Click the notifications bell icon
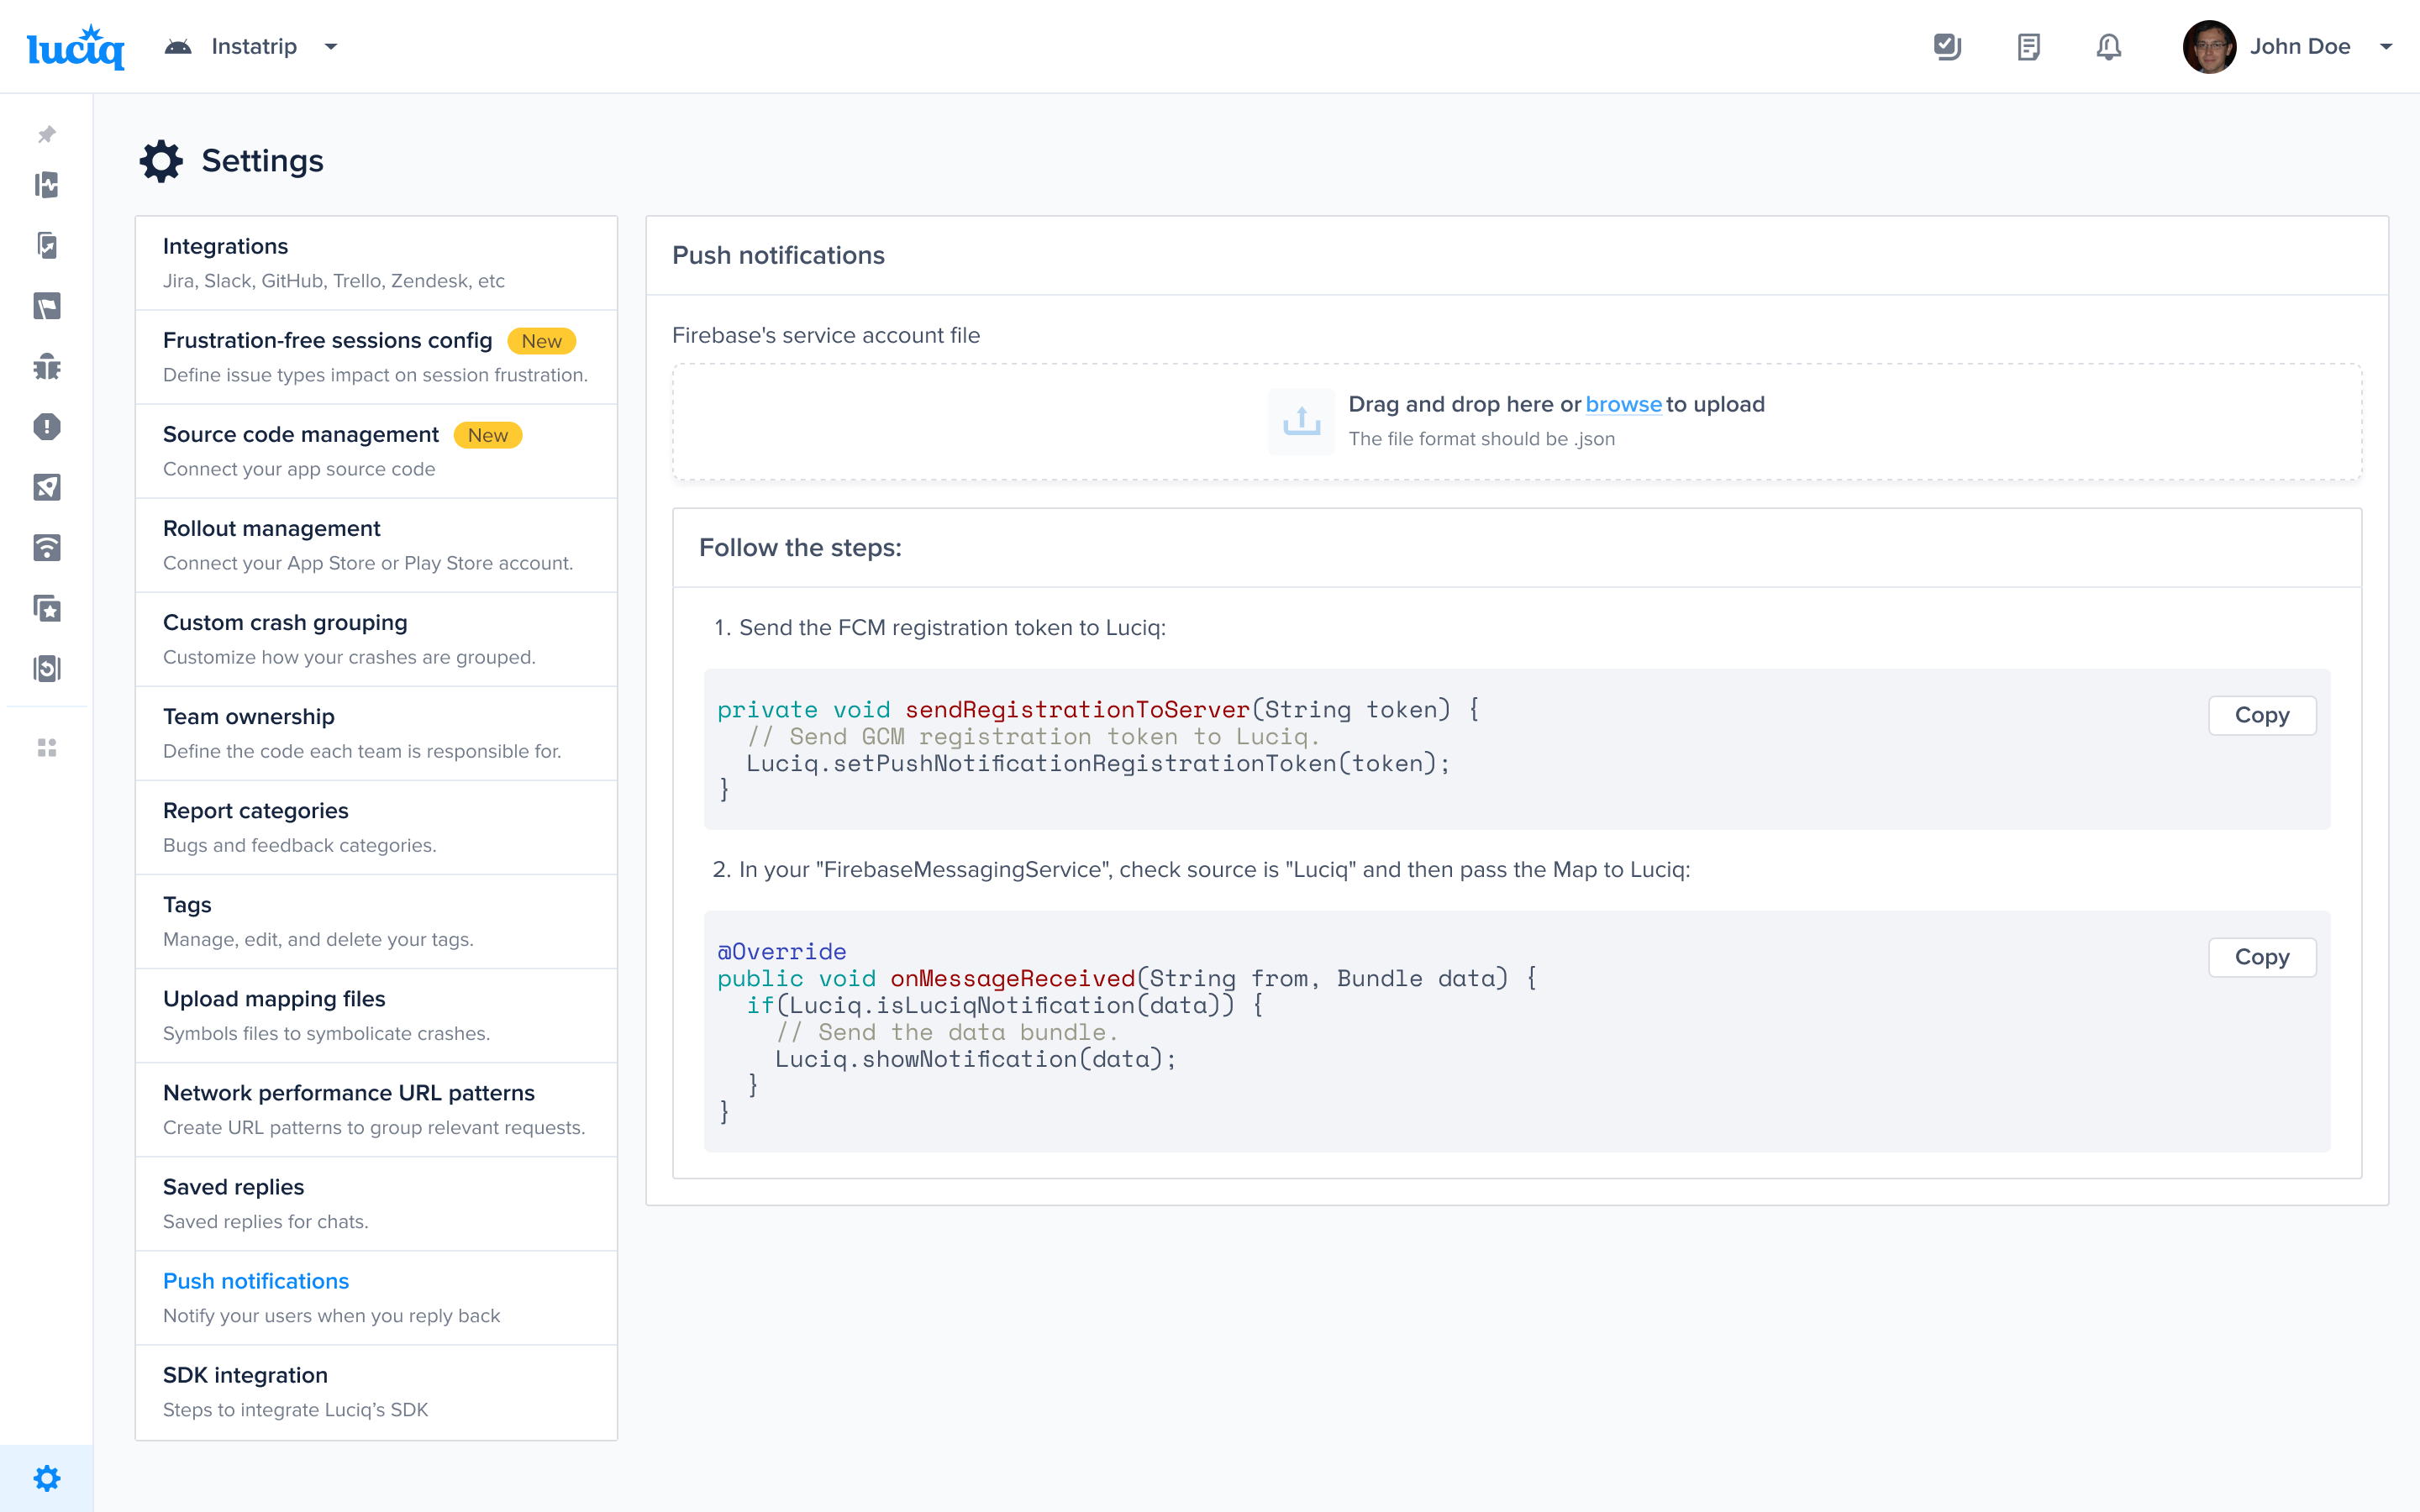The image size is (2420, 1512). tap(2108, 47)
